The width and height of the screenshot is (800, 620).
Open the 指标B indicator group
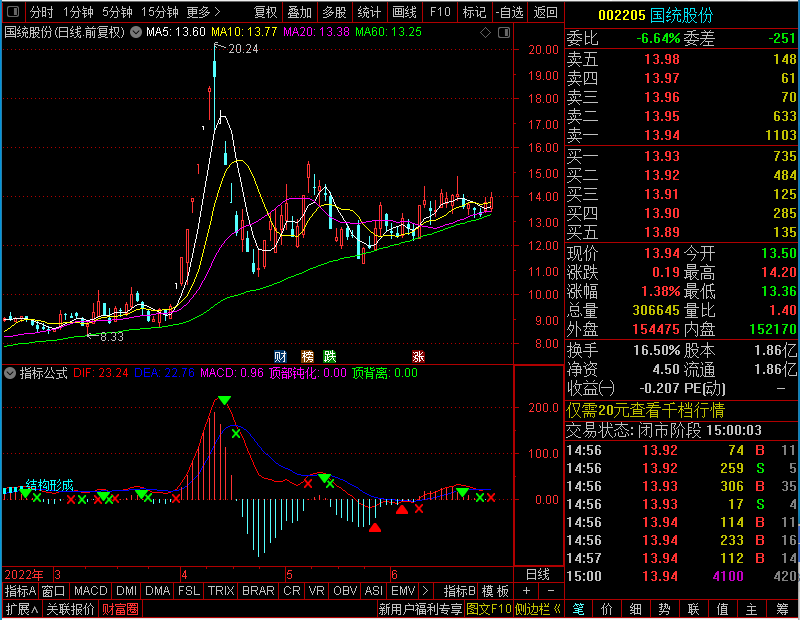(x=460, y=591)
